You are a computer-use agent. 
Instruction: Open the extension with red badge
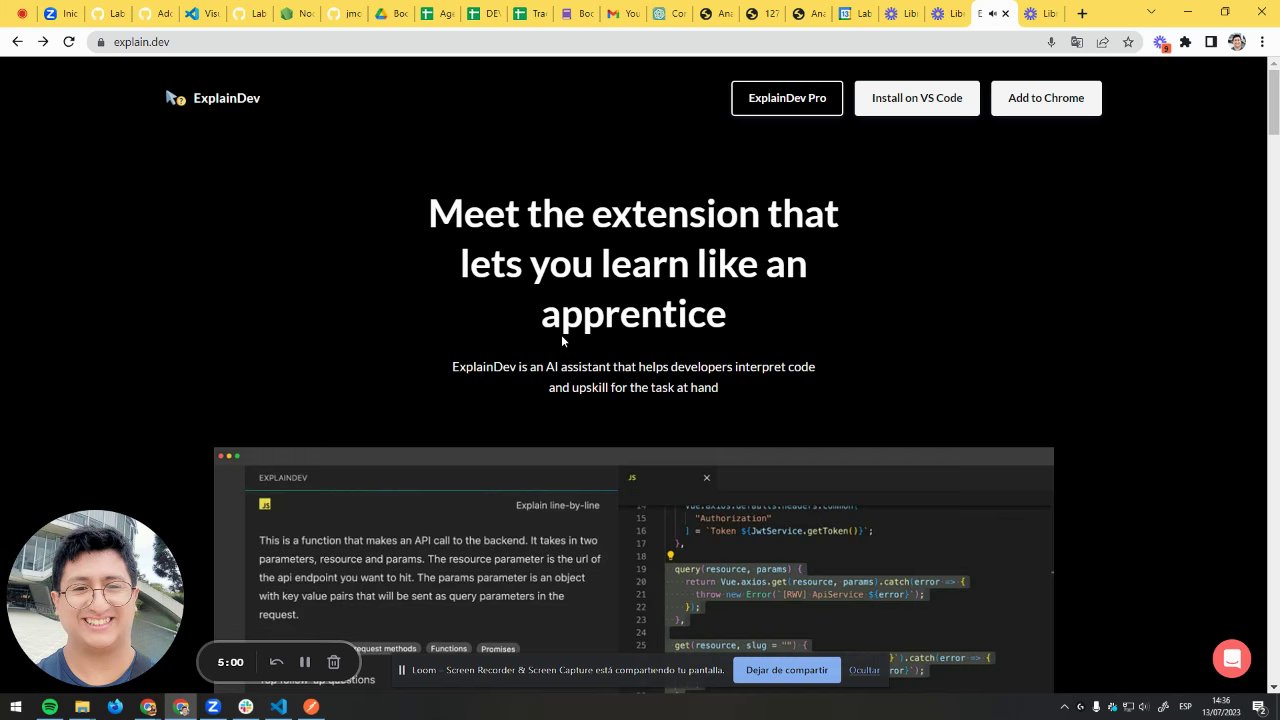[x=1161, y=43]
